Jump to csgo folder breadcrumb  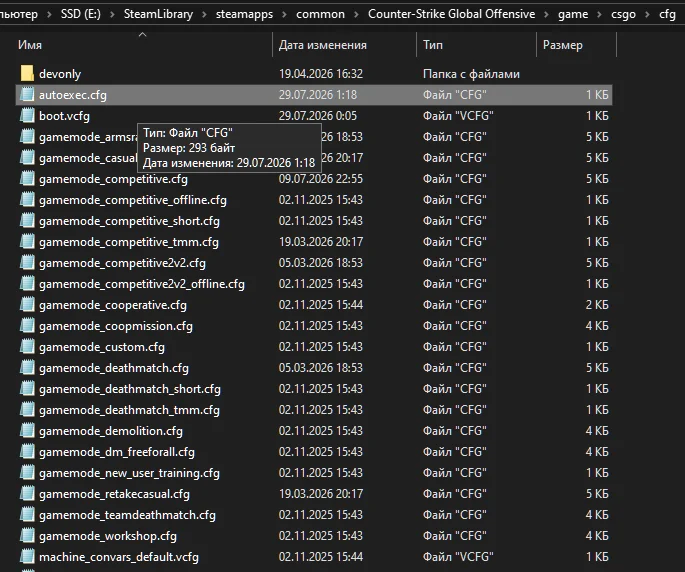[x=623, y=14]
